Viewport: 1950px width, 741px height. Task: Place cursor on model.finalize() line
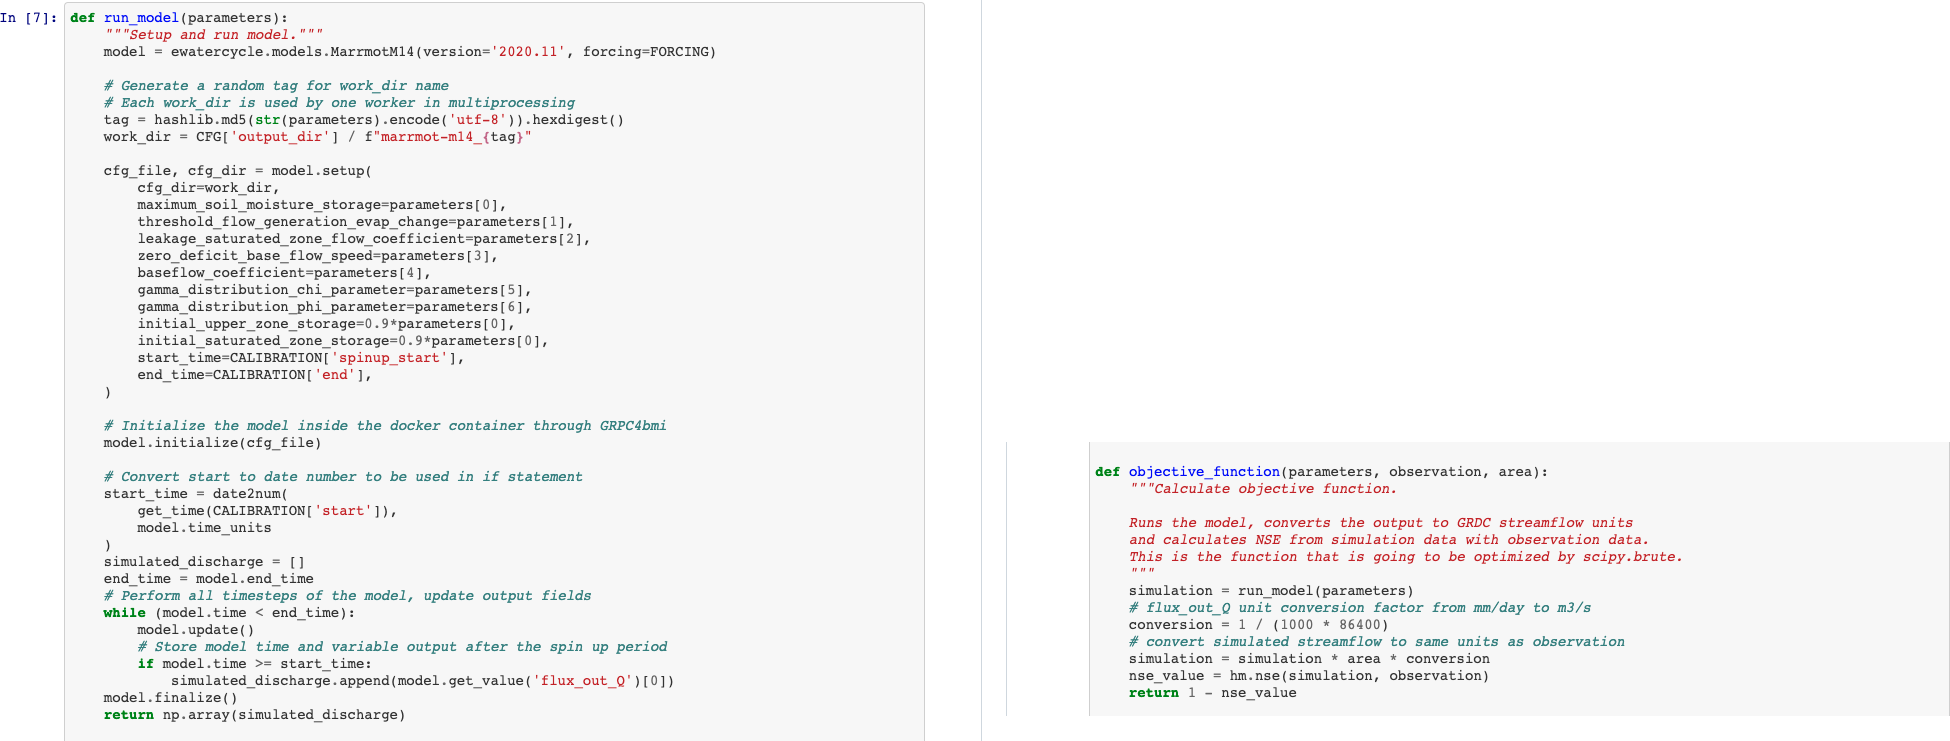(170, 698)
